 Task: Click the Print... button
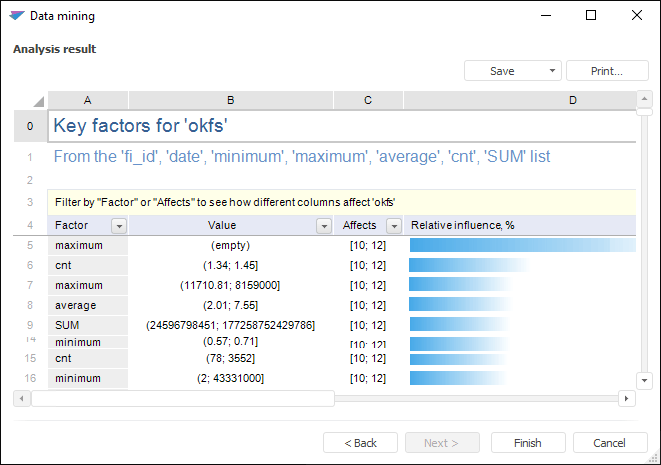(606, 71)
